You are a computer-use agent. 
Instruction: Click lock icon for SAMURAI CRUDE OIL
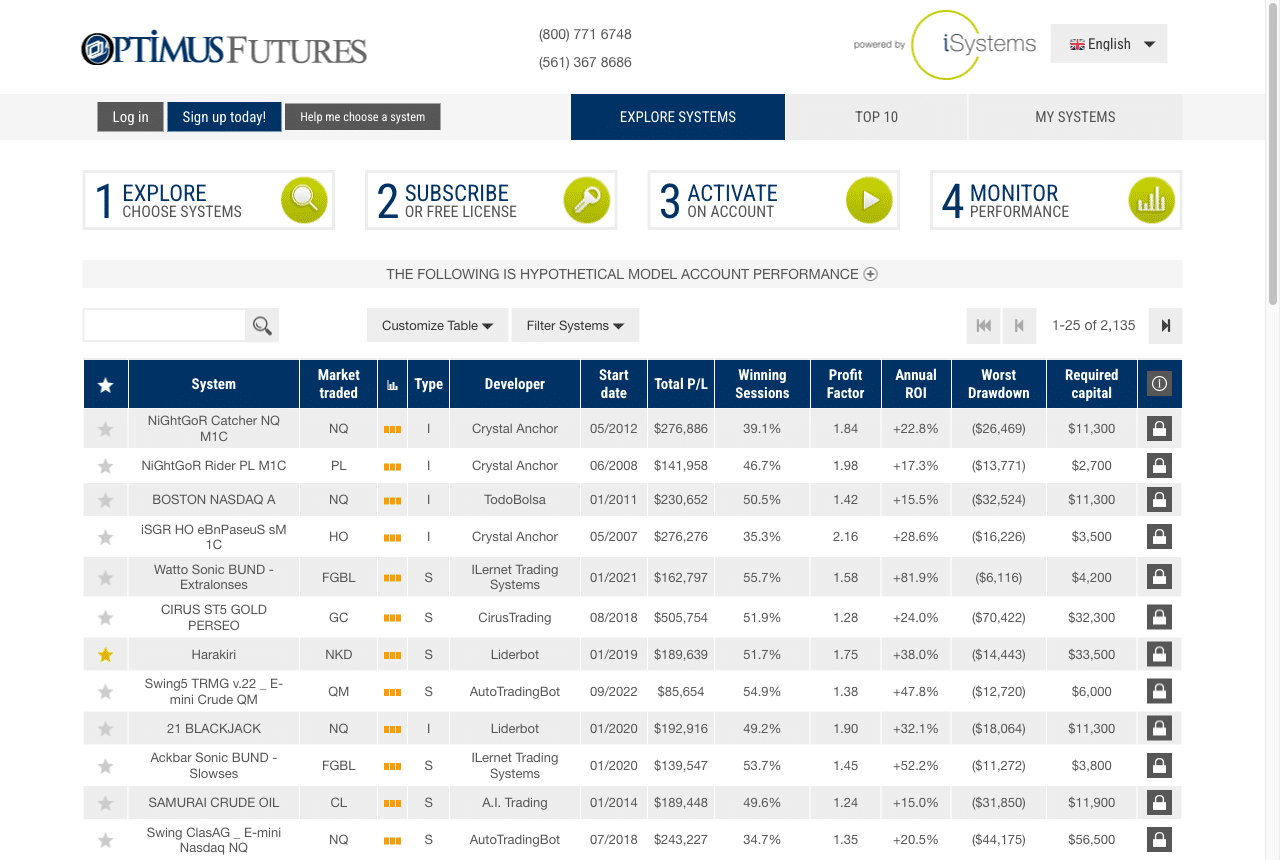coord(1159,802)
